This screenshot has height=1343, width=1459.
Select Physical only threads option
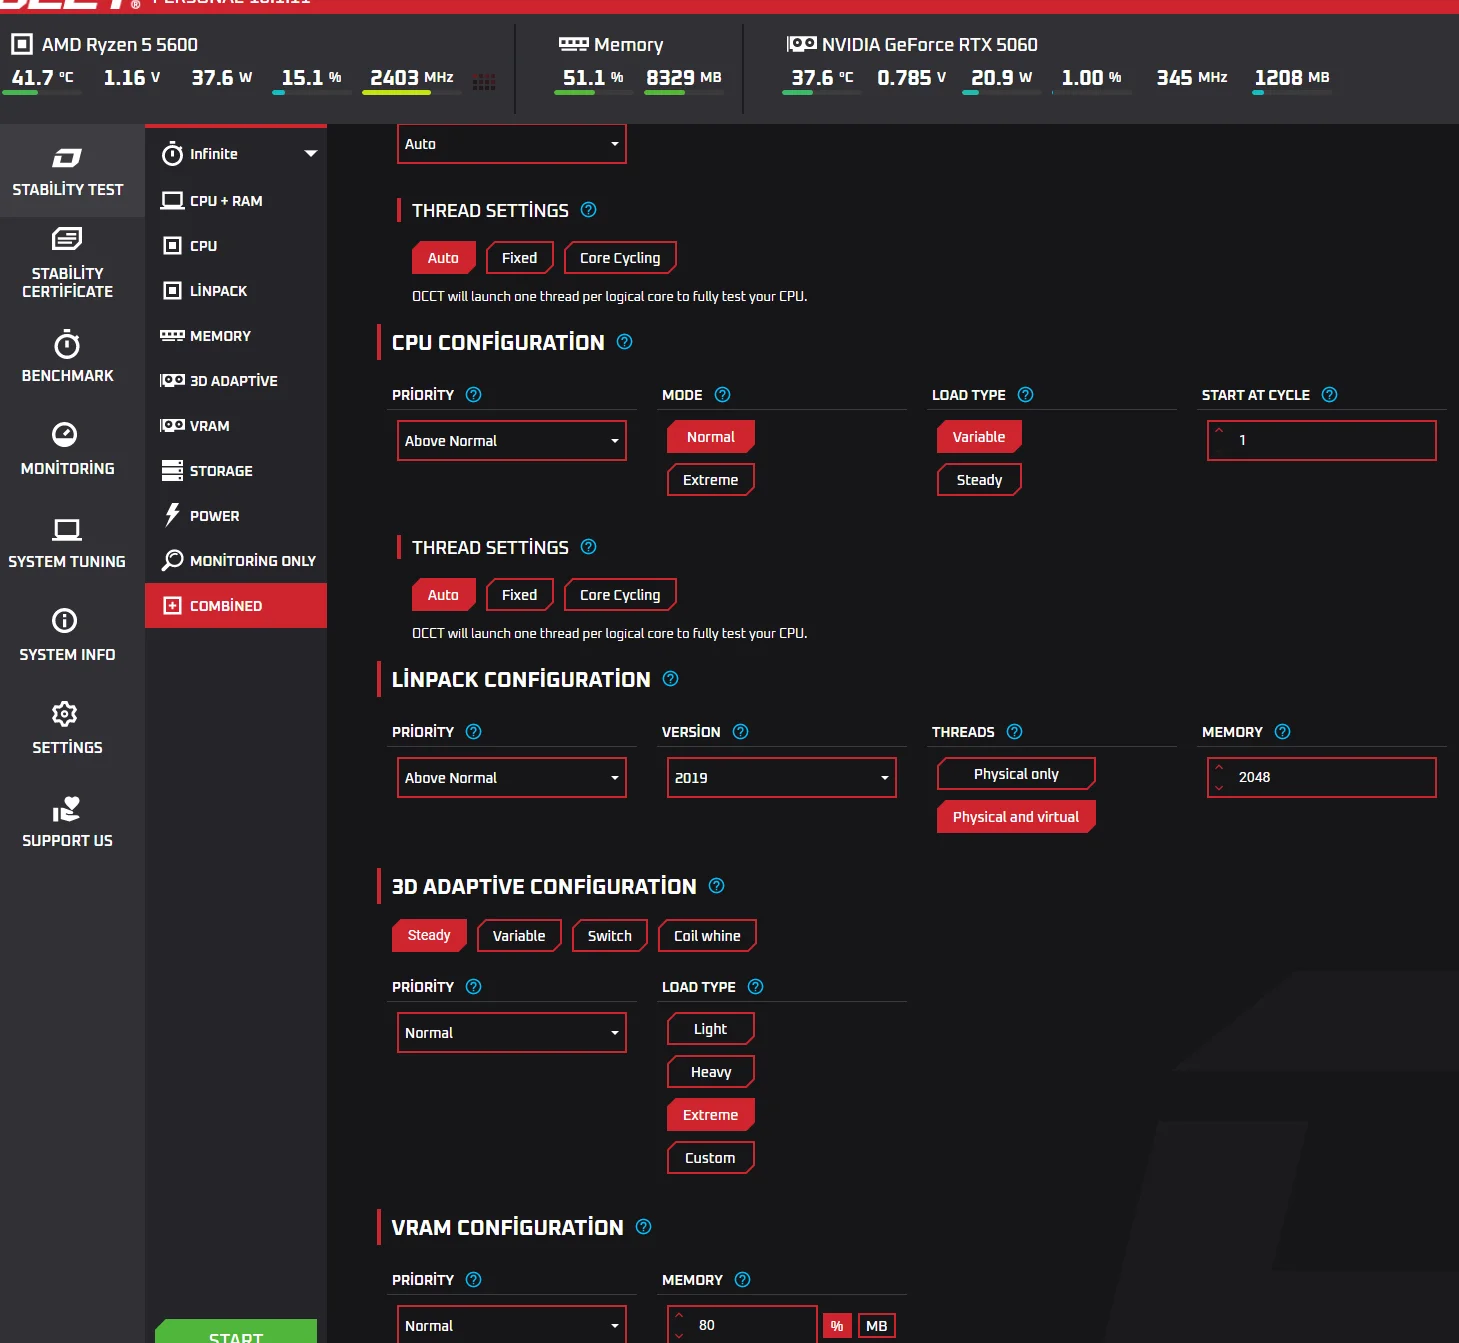(1016, 774)
